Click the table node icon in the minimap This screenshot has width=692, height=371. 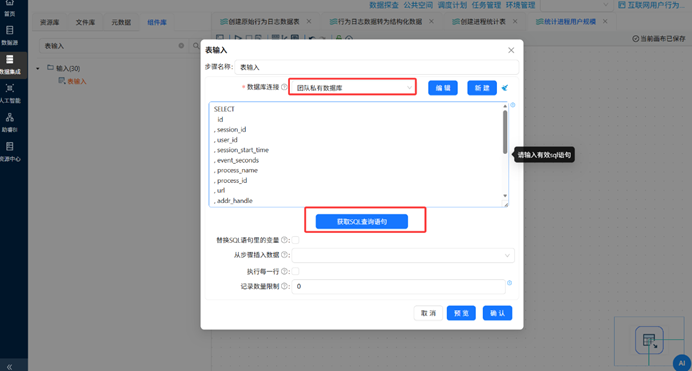tap(649, 340)
